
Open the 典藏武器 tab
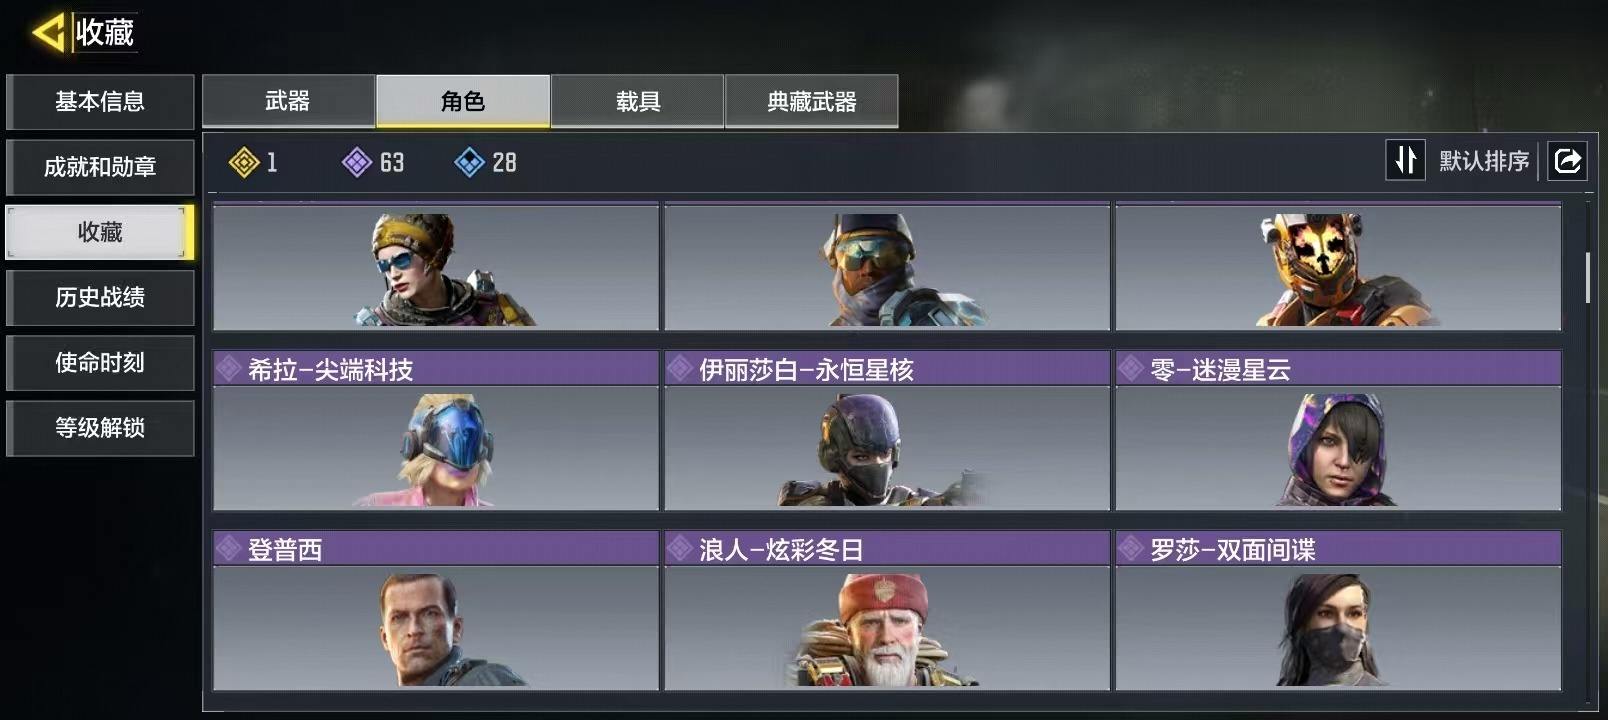[x=811, y=101]
